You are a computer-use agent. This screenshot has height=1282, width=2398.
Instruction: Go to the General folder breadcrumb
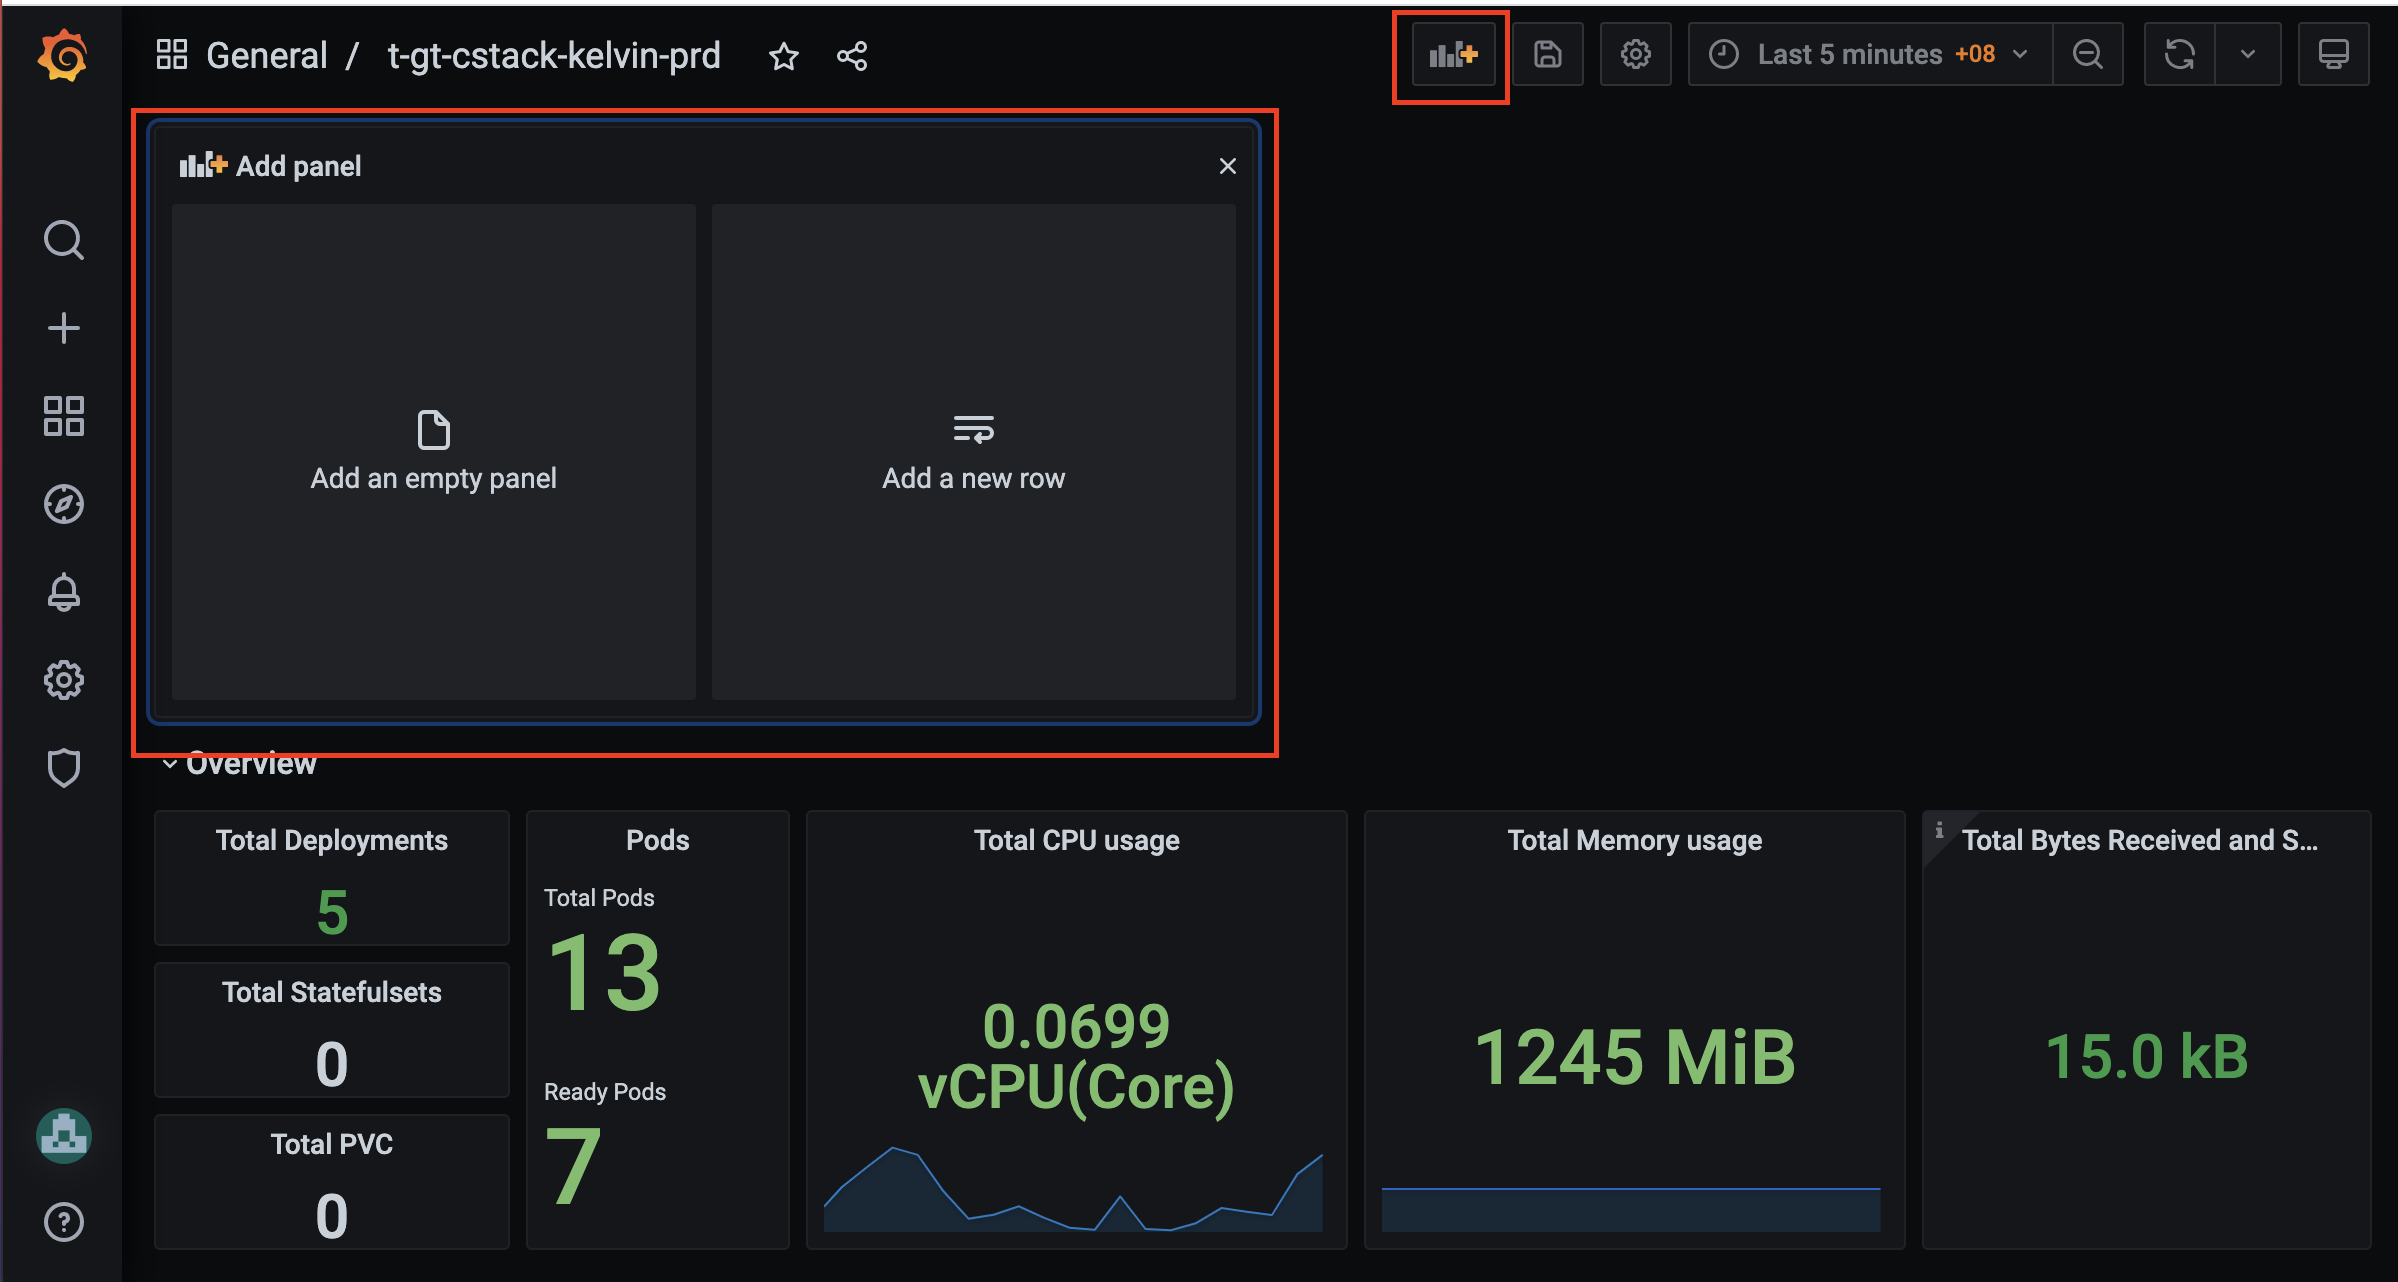click(267, 56)
